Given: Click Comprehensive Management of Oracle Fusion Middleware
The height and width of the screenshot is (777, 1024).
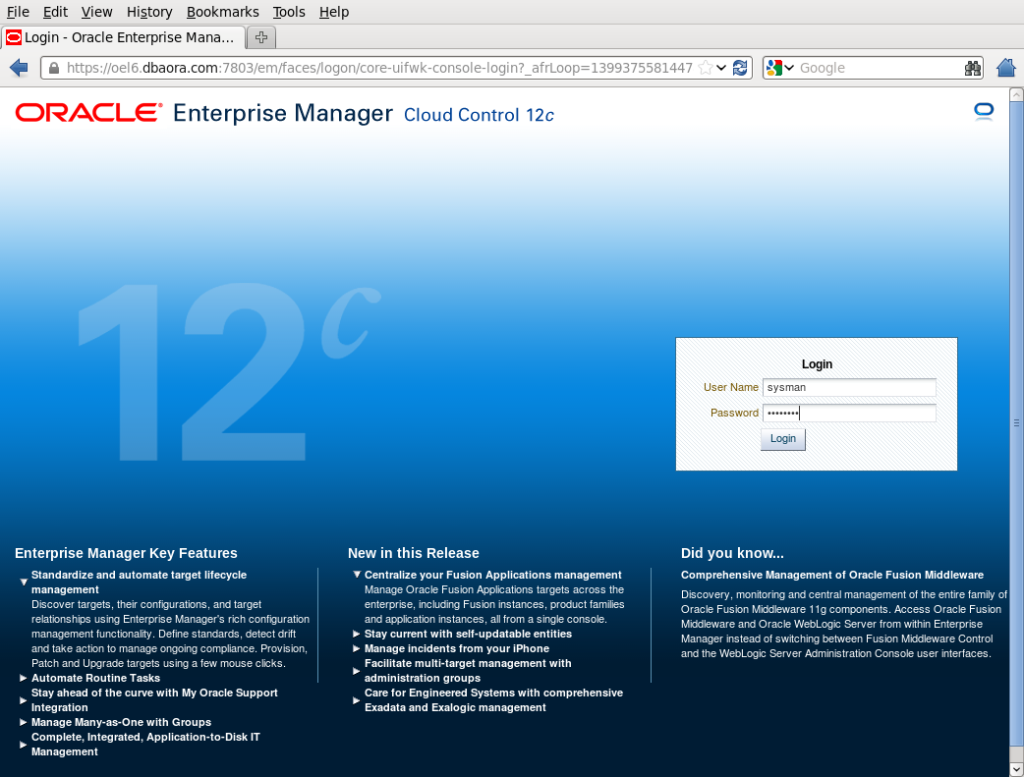Looking at the screenshot, I should coord(832,575).
